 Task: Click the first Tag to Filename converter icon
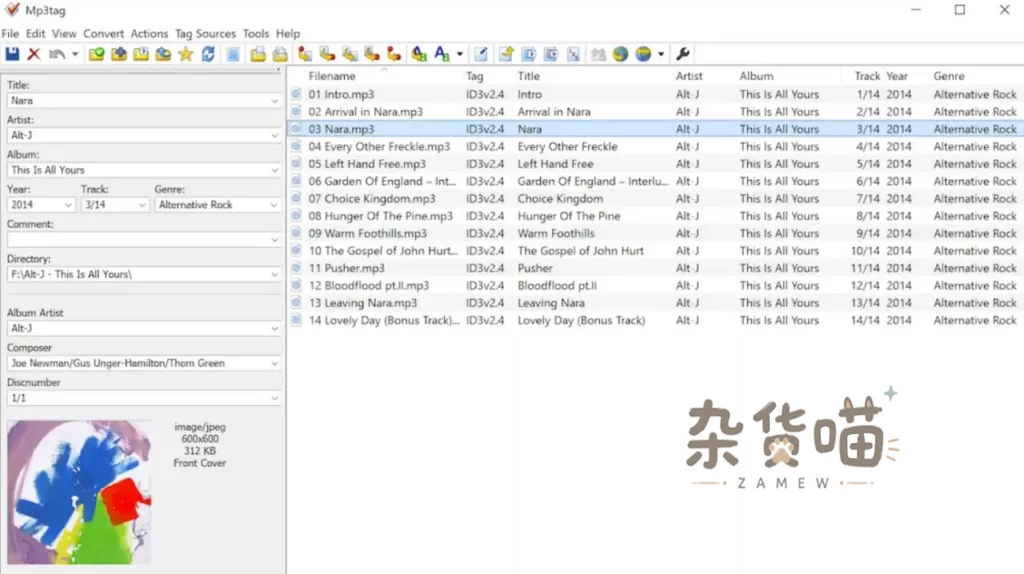tap(305, 54)
